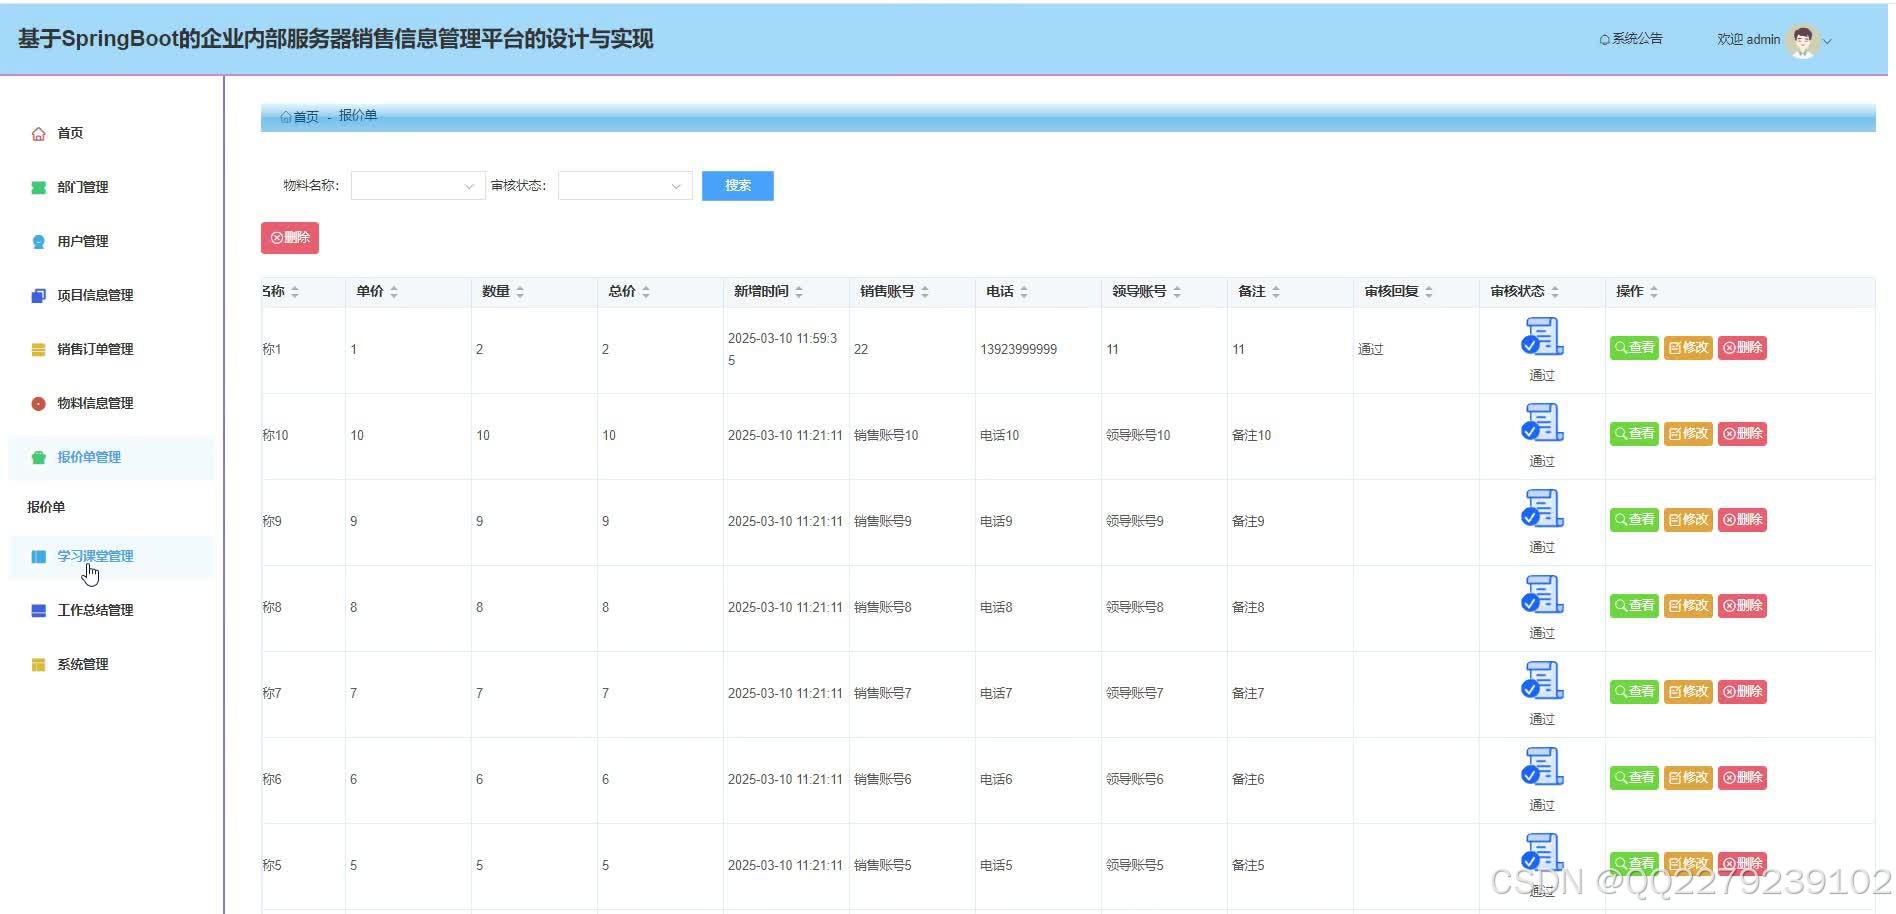Open 工作总结管理 menu item
The width and height of the screenshot is (1896, 914).
95,610
